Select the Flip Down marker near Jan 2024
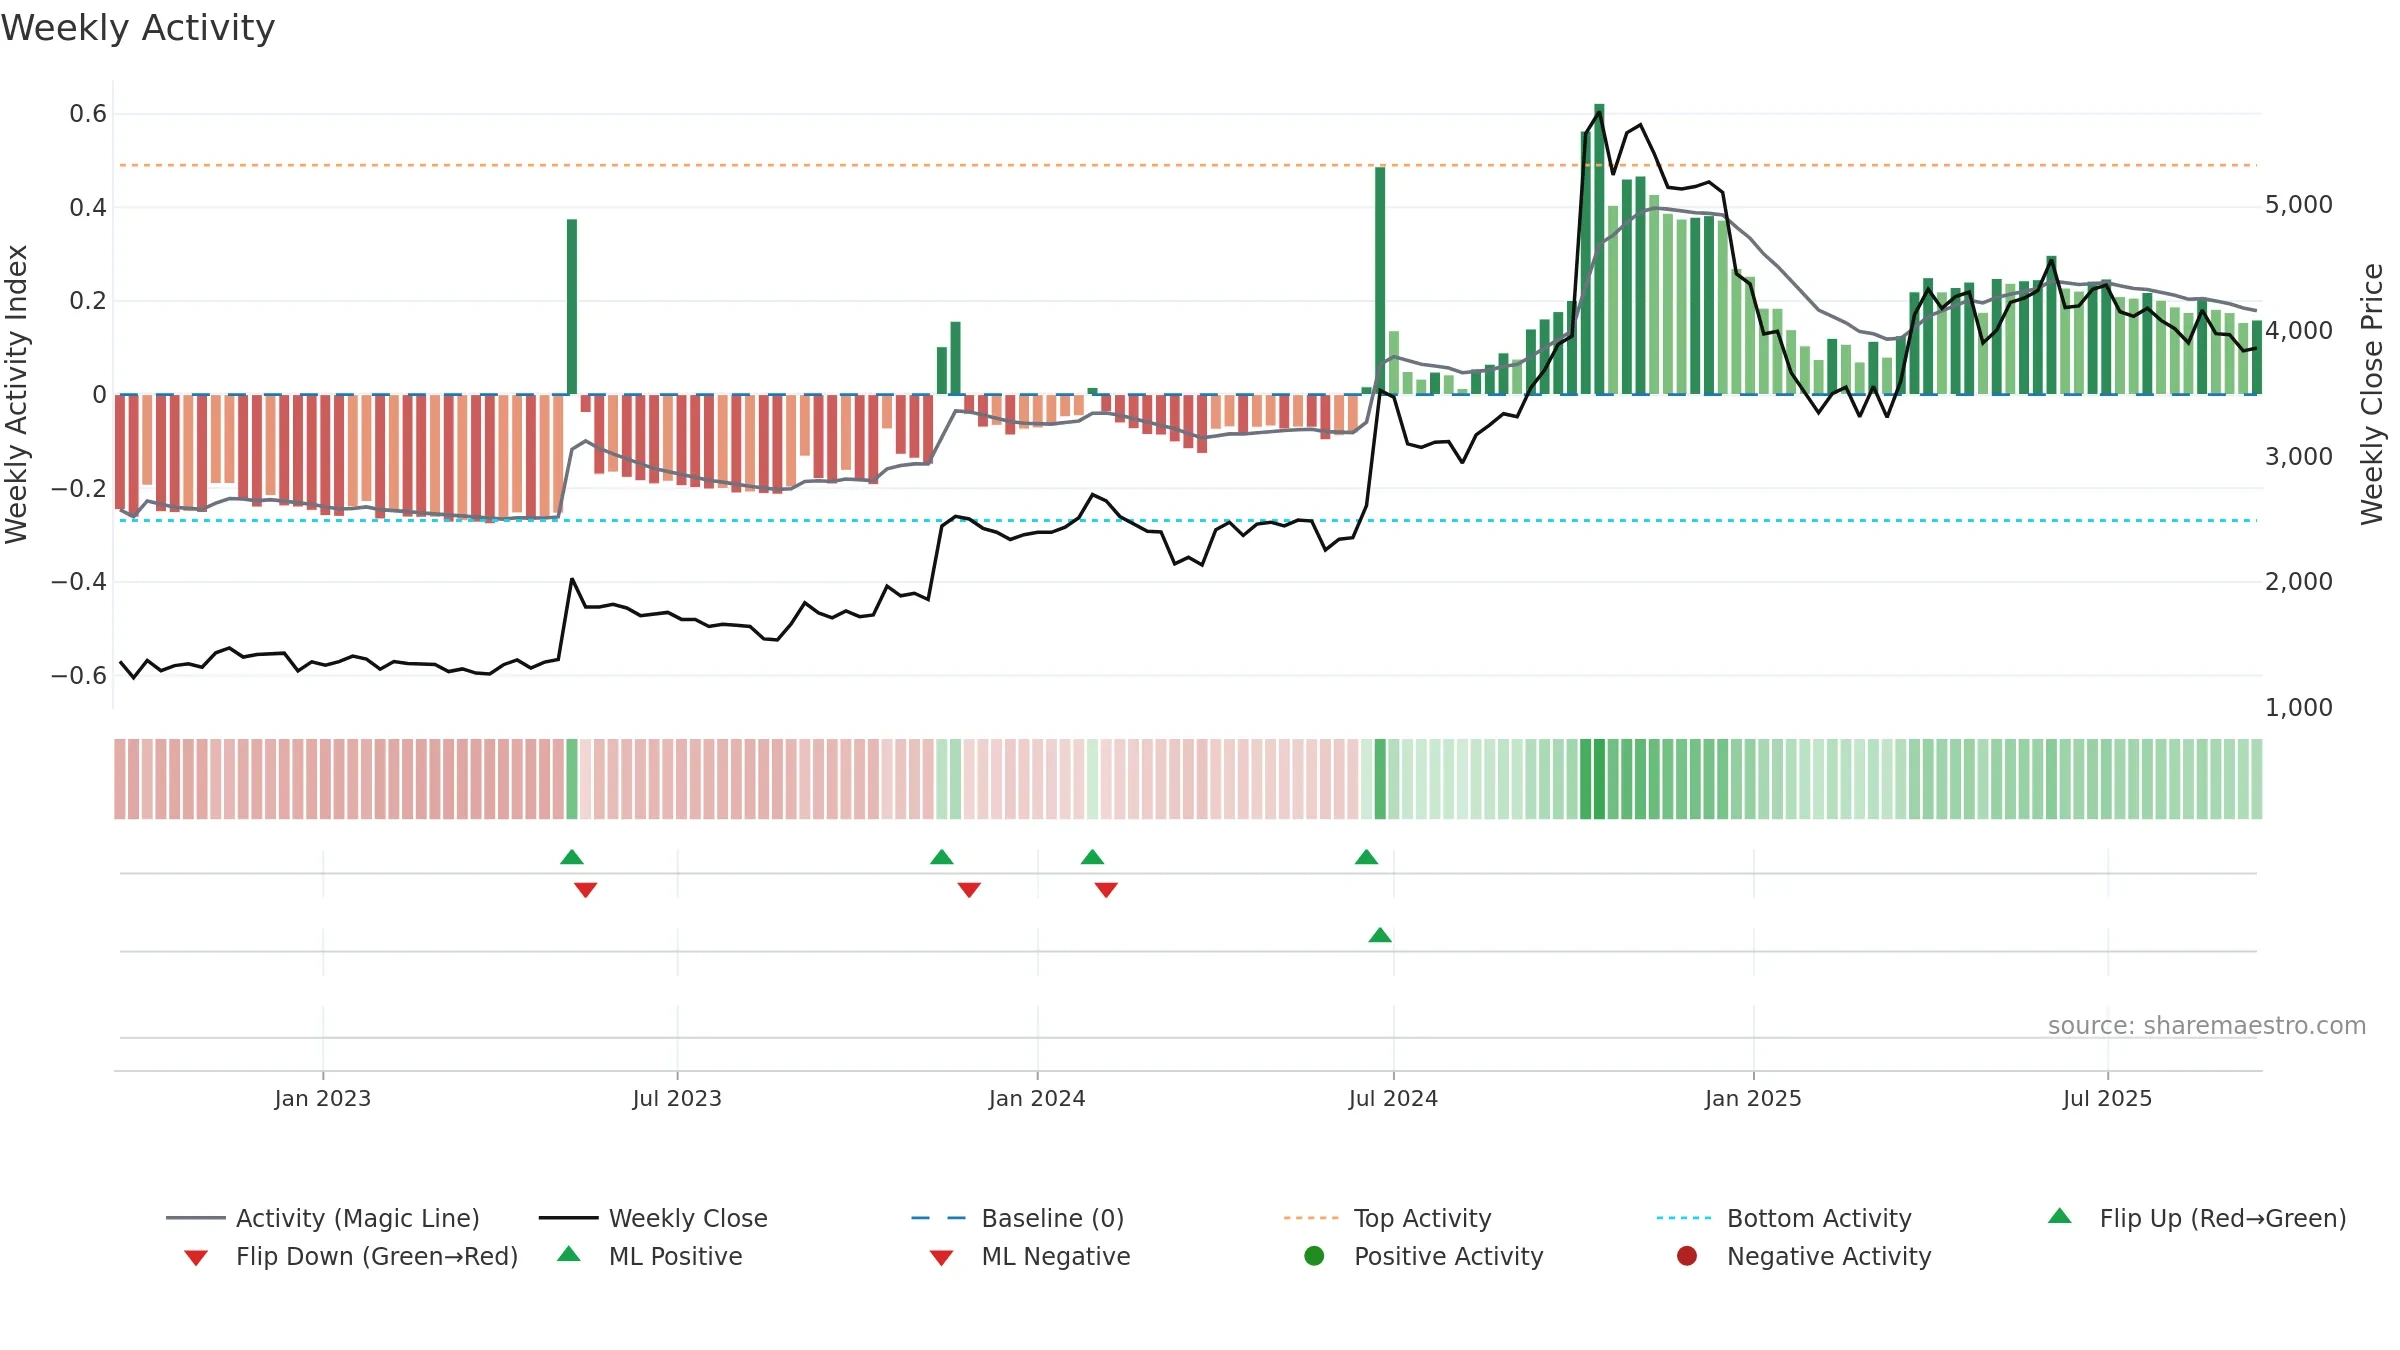Image resolution: width=2400 pixels, height=1350 pixels. pyautogui.click(x=1106, y=890)
